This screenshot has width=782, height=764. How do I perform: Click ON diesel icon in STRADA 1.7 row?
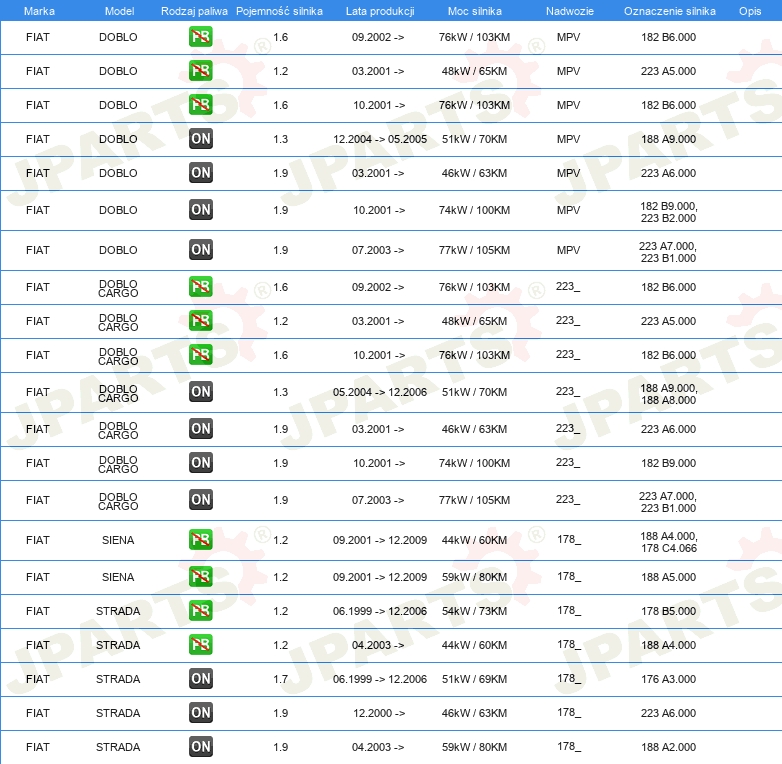point(200,678)
